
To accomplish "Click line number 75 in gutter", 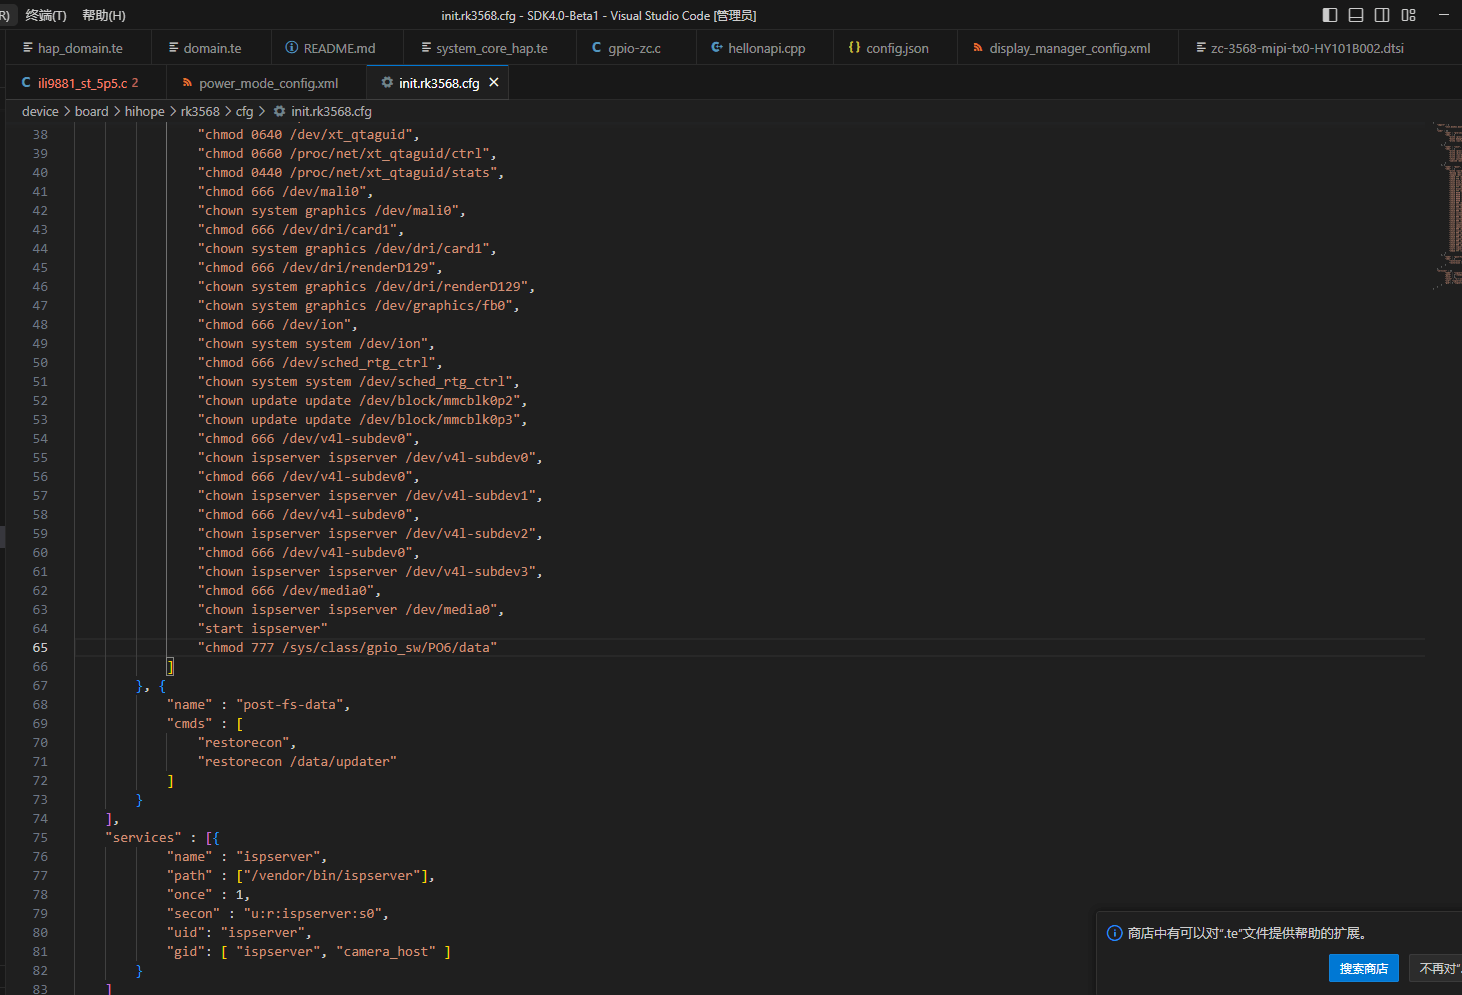I will click(40, 837).
